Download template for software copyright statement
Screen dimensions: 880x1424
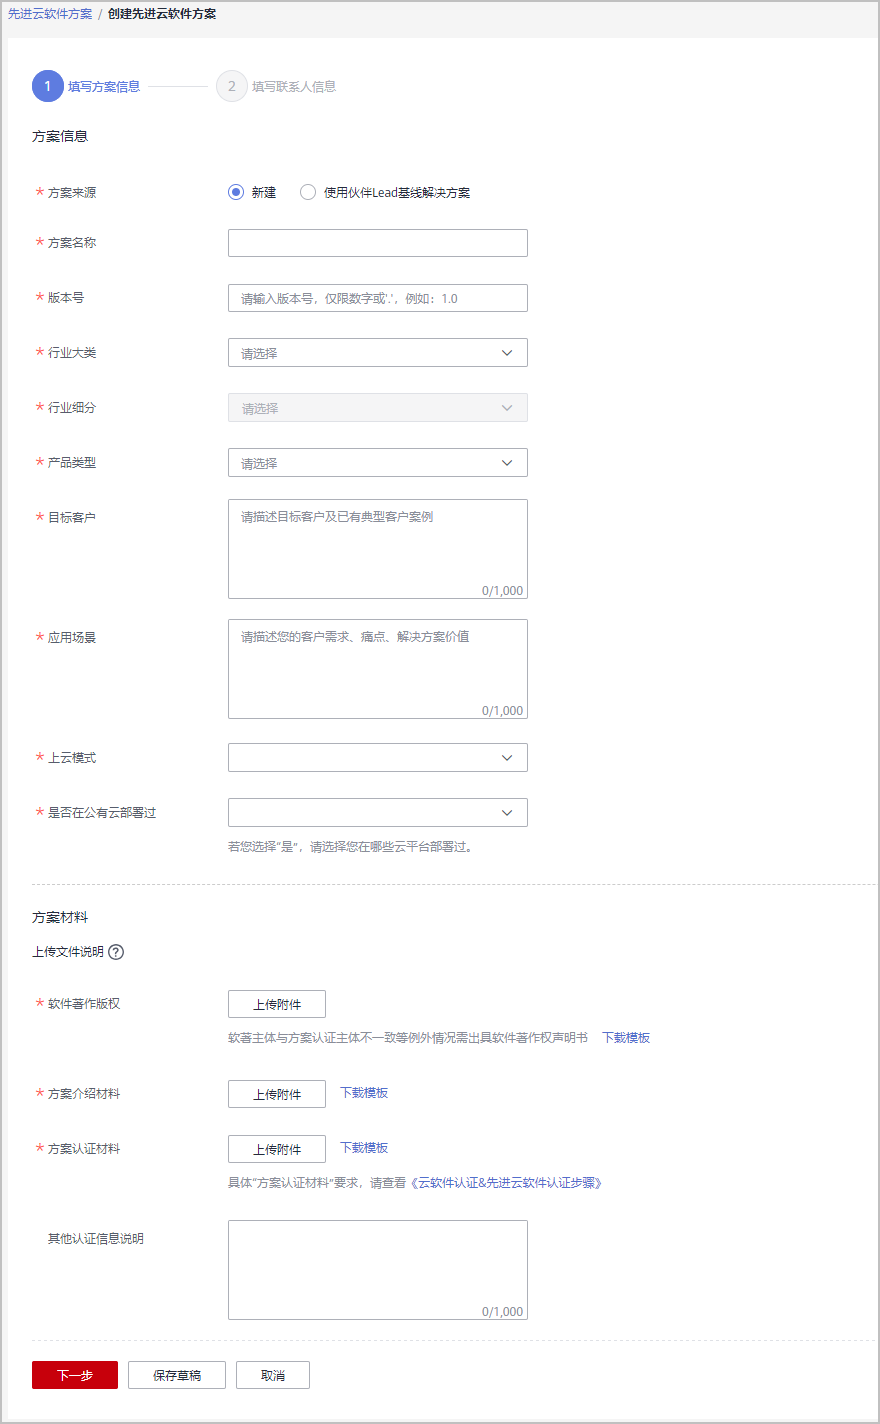pyautogui.click(x=626, y=1038)
